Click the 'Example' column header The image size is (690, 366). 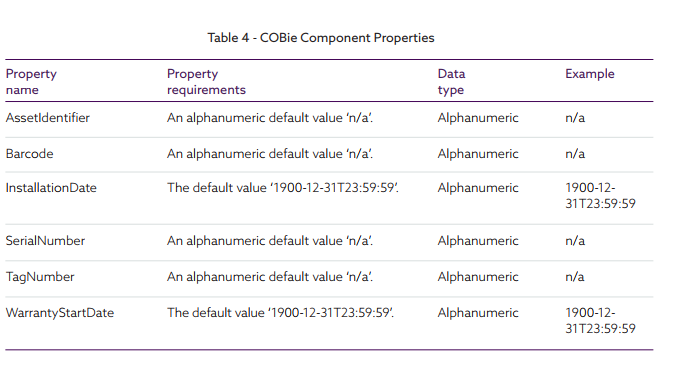coord(590,74)
